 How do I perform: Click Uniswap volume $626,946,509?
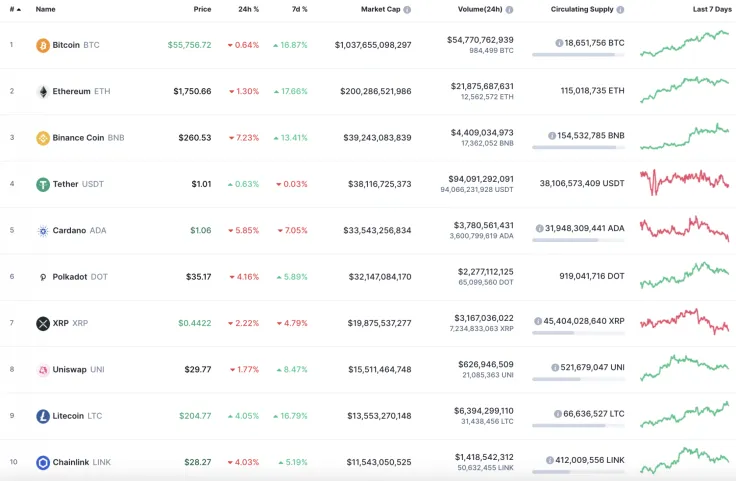[x=486, y=365]
